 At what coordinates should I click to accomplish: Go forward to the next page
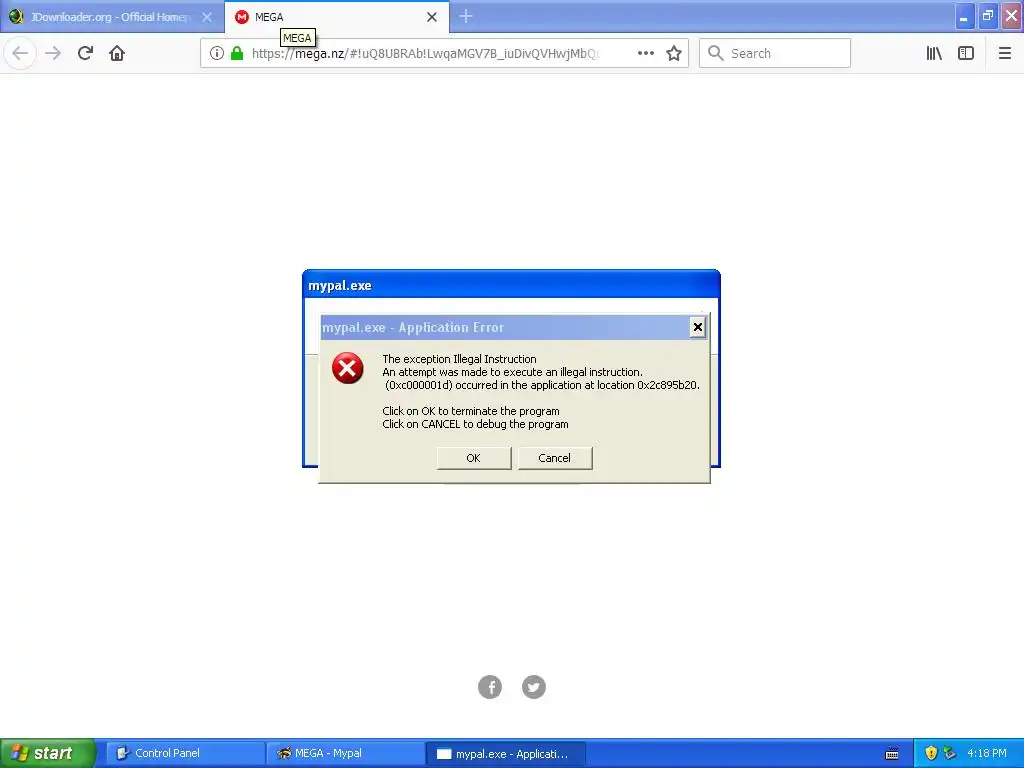tap(53, 54)
